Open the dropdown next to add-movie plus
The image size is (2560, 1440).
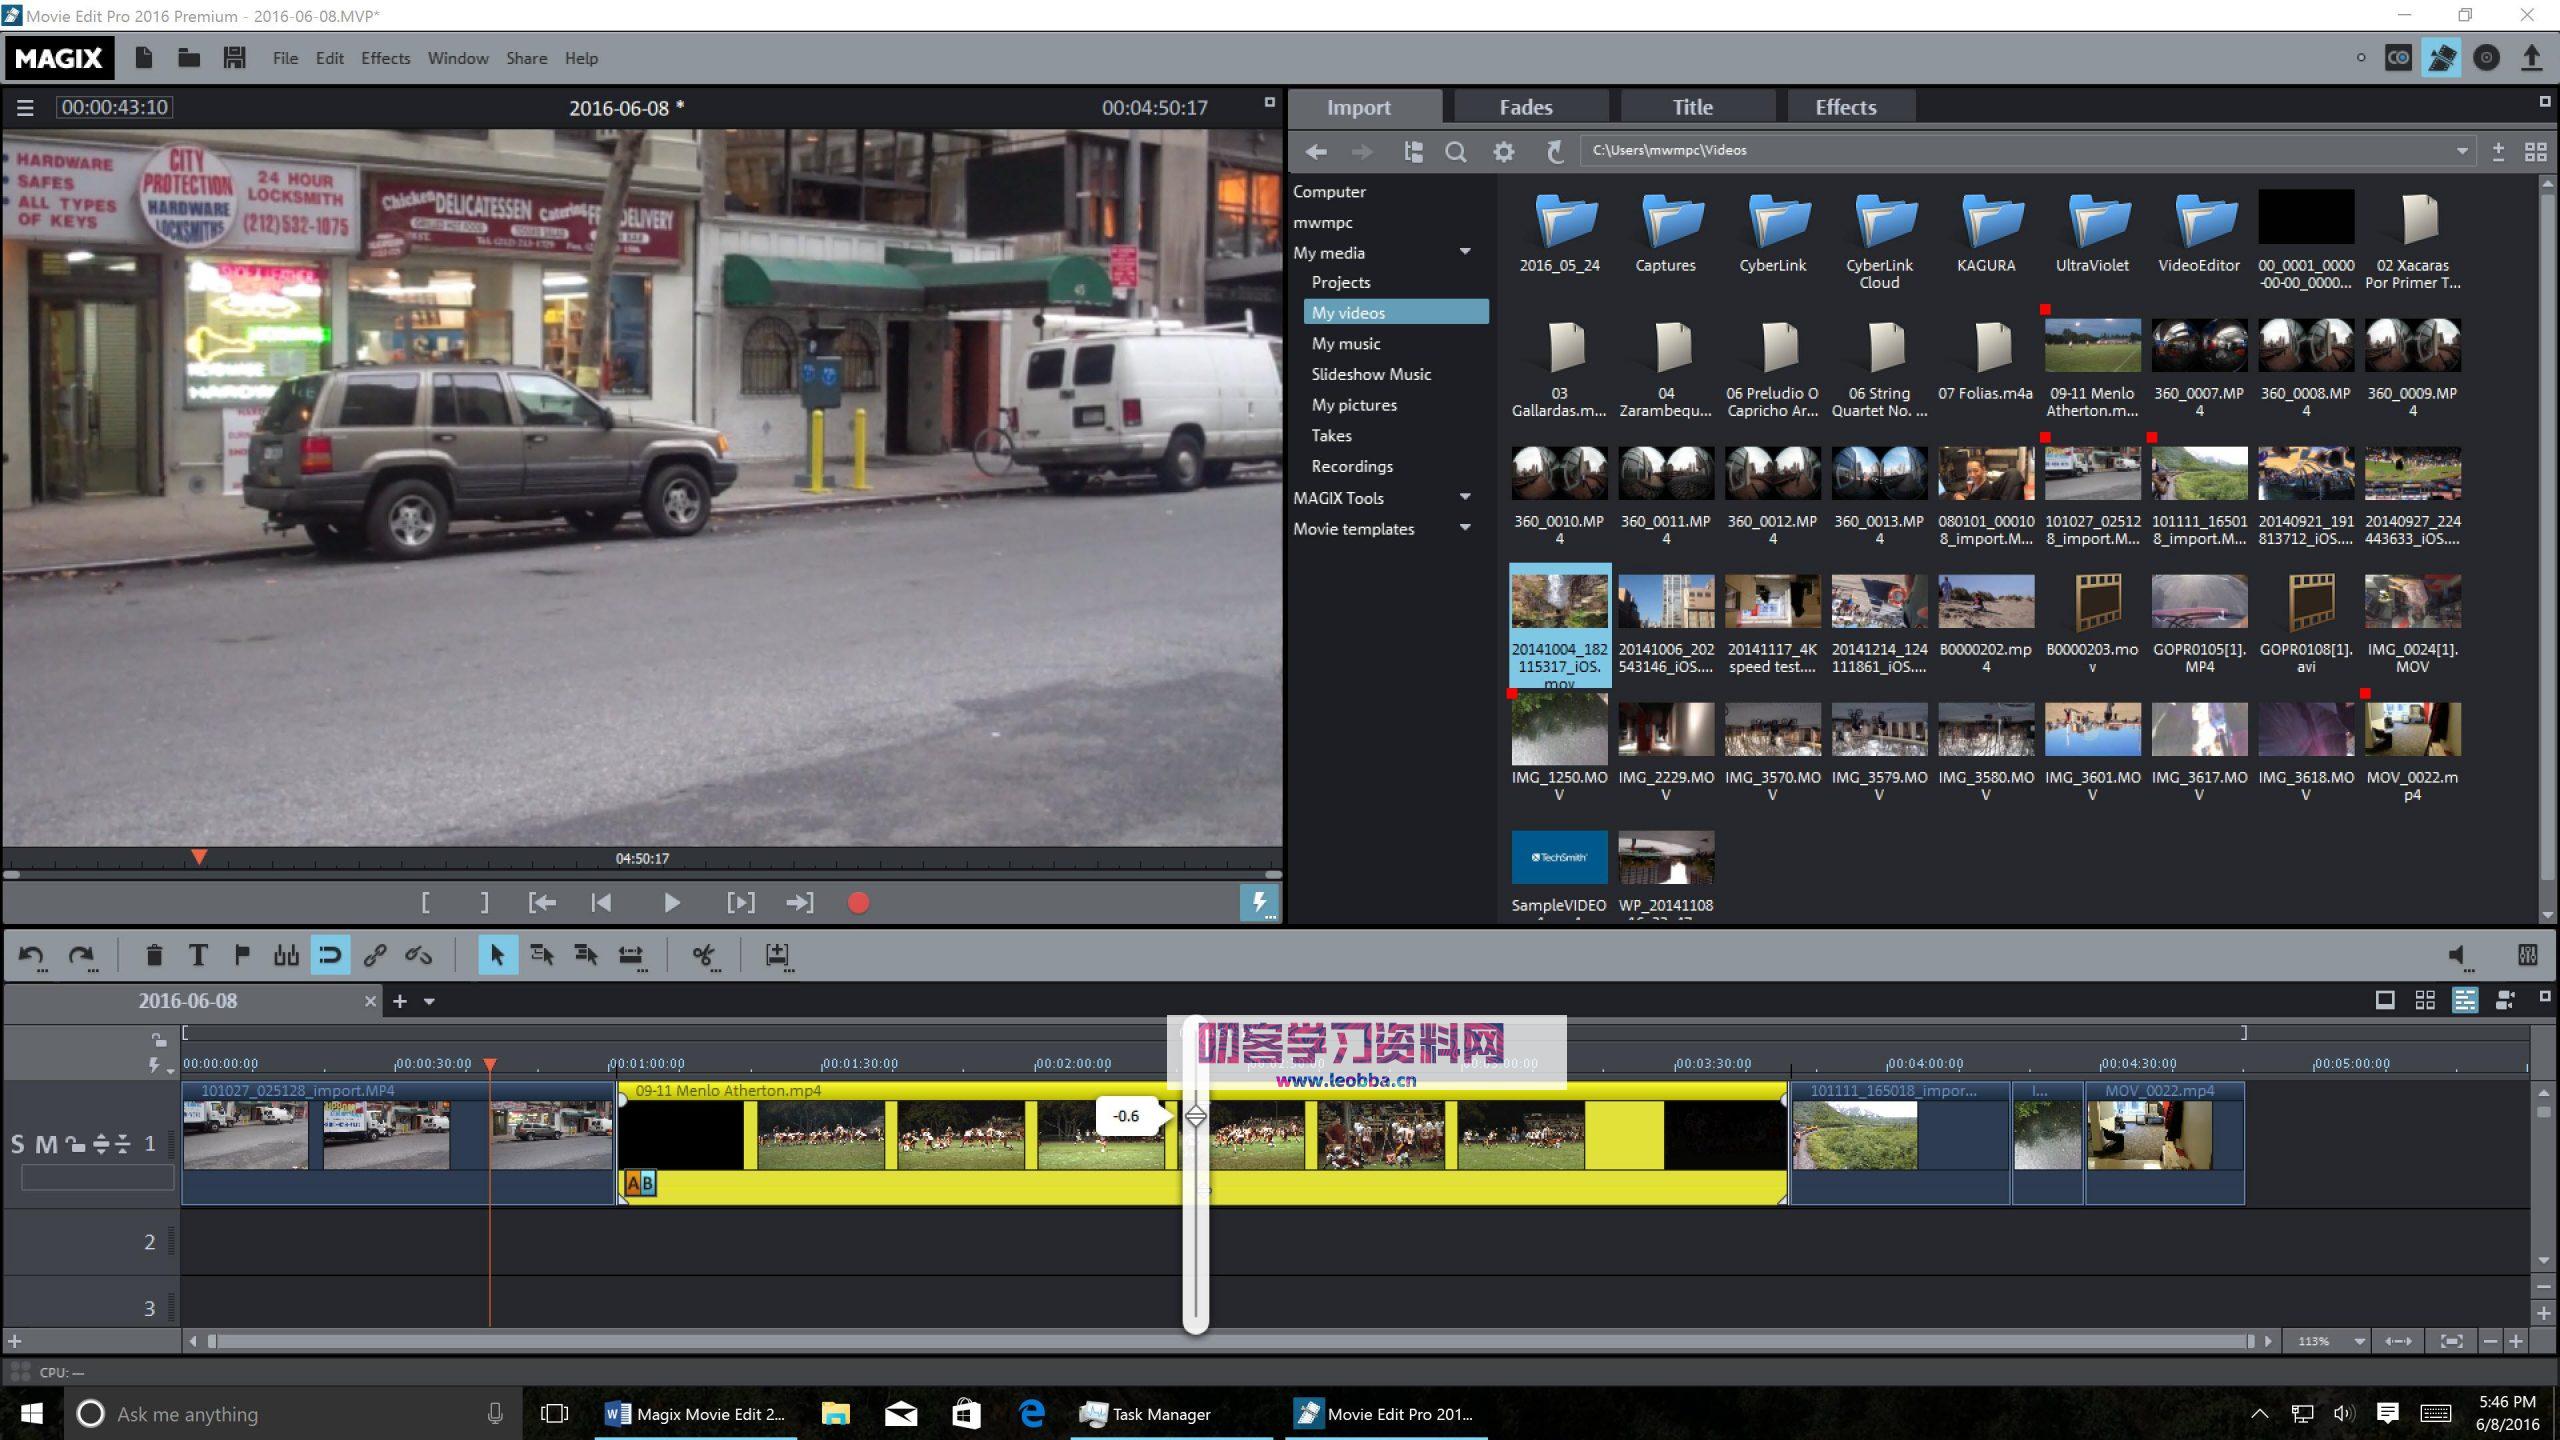coord(429,1001)
